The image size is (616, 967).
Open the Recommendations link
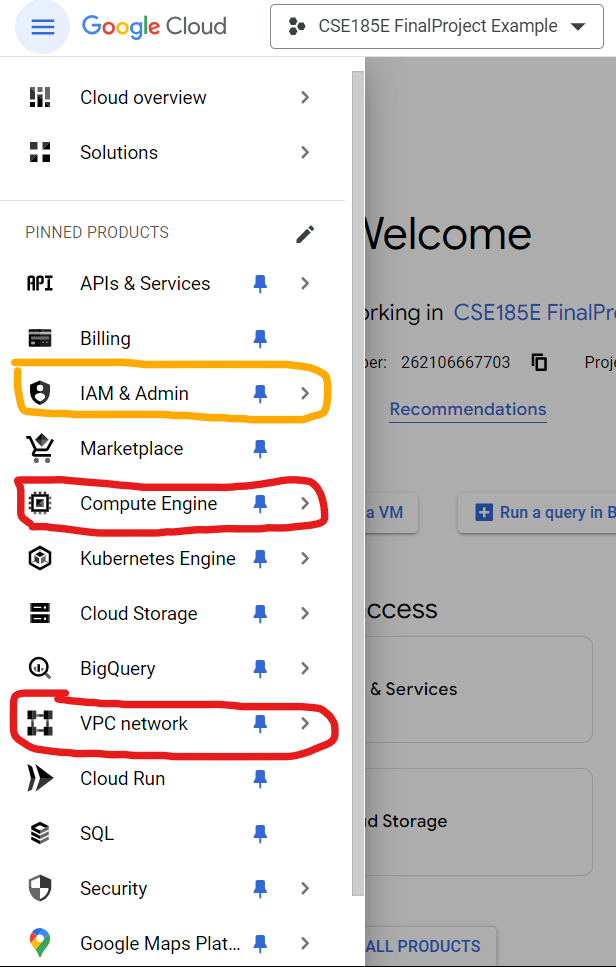coord(468,410)
